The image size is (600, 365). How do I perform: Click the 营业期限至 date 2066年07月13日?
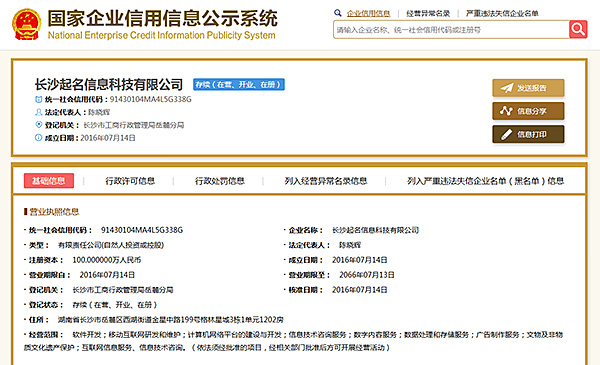pyautogui.click(x=367, y=275)
